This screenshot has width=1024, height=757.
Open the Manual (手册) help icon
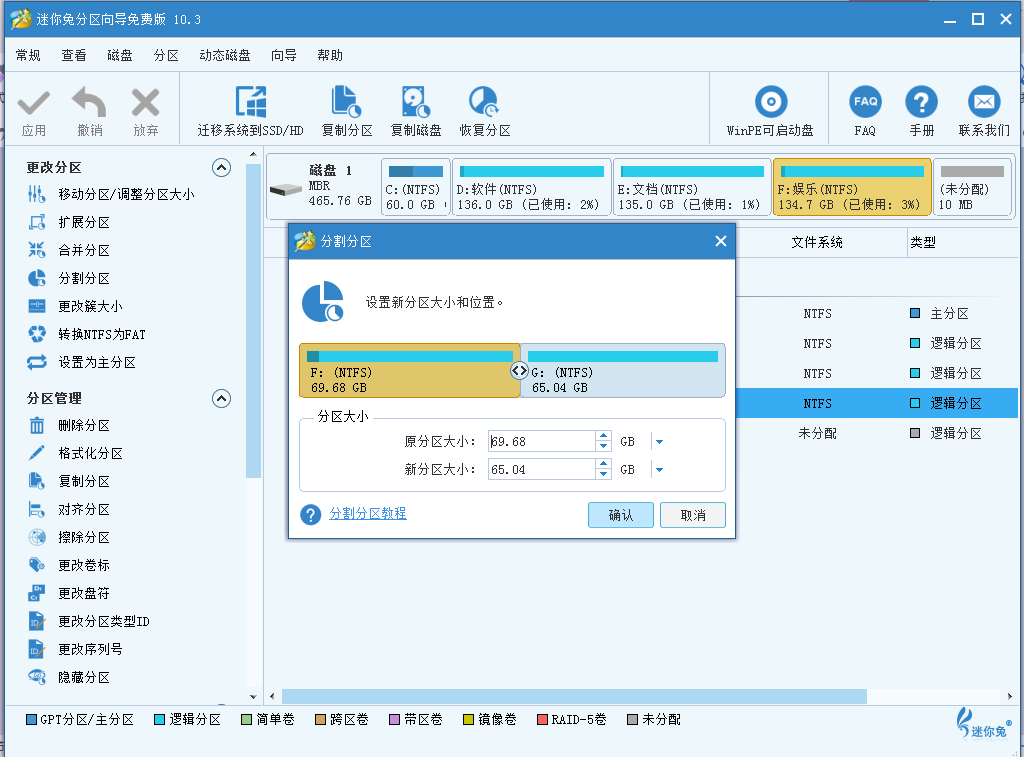[x=921, y=102]
